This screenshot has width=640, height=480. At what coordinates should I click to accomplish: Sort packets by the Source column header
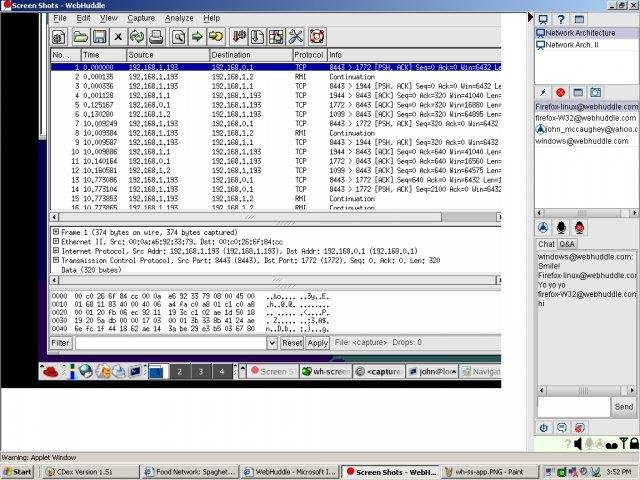168,55
